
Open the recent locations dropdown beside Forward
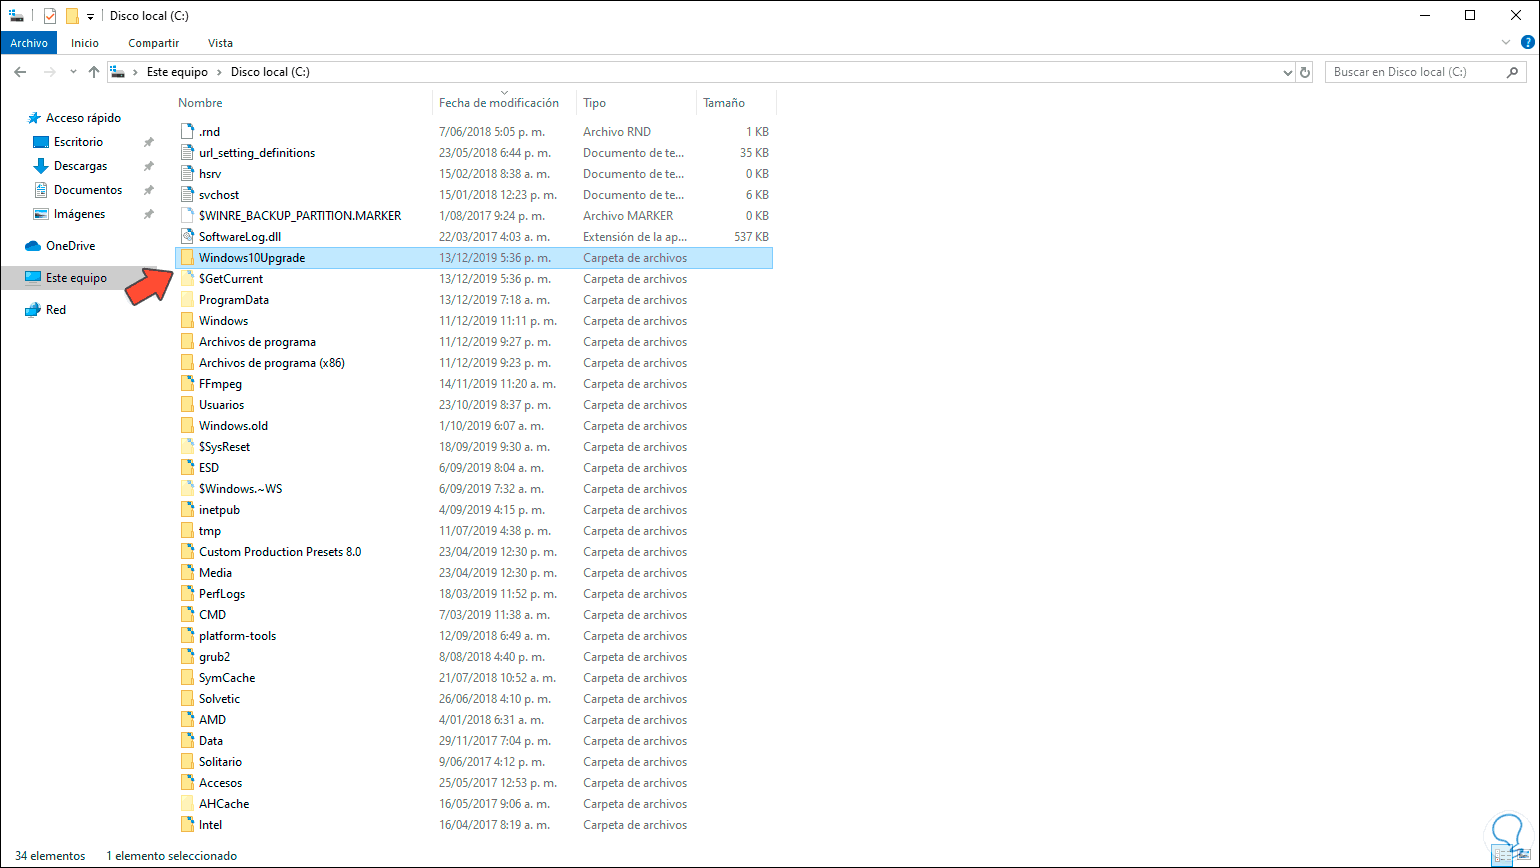click(73, 72)
